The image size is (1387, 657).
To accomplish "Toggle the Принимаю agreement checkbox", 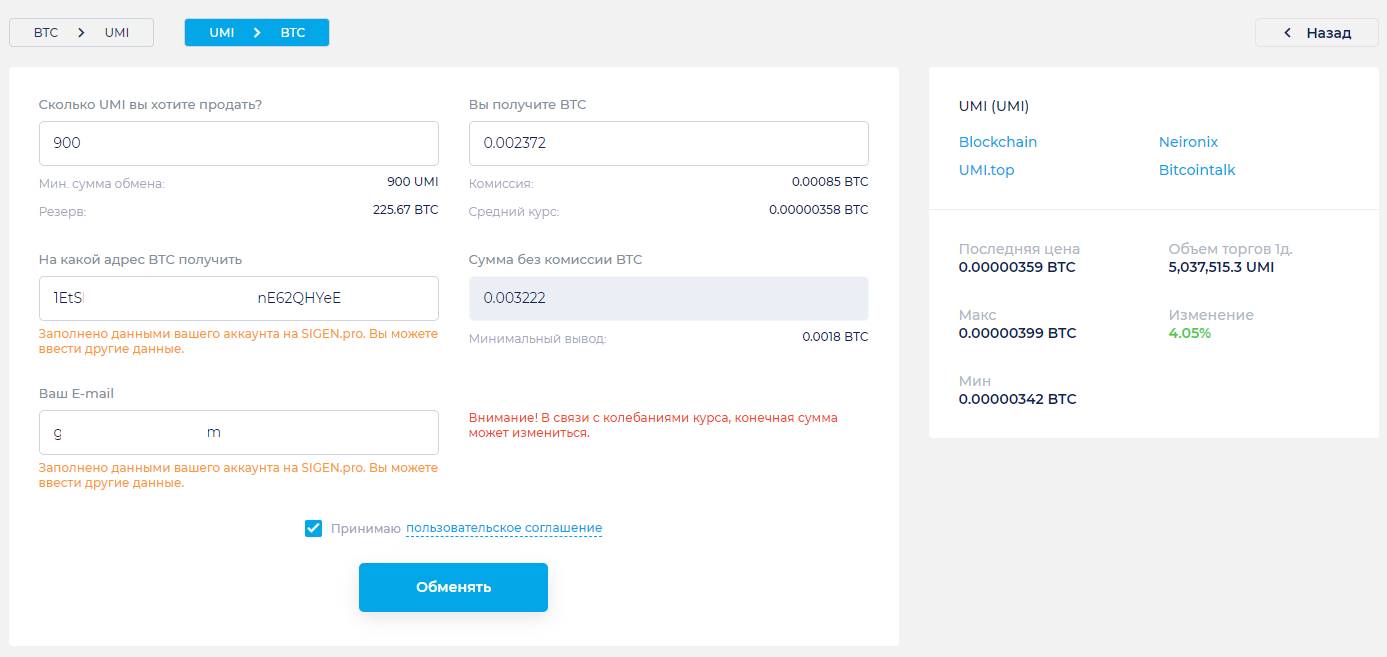I will (x=313, y=528).
